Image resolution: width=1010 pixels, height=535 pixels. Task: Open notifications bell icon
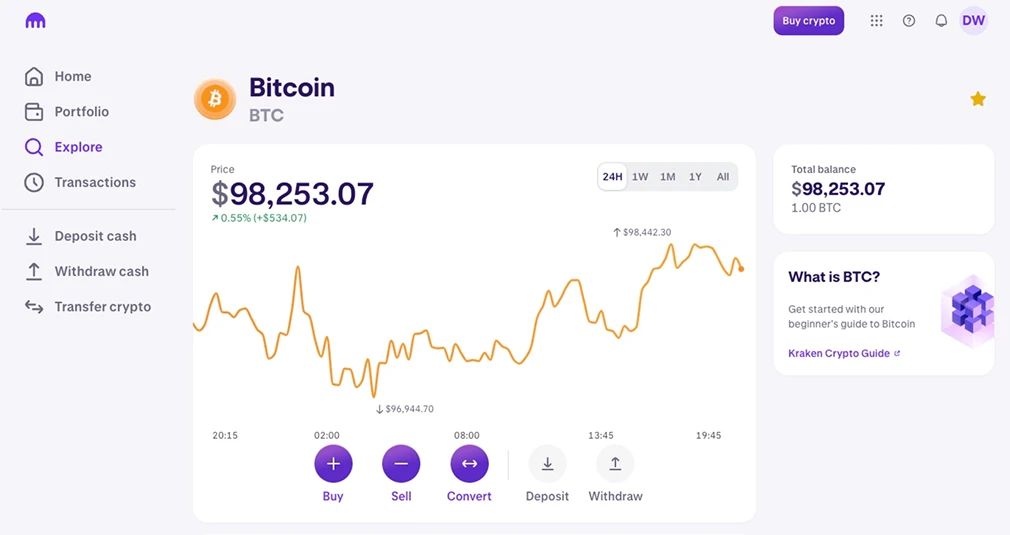point(941,21)
